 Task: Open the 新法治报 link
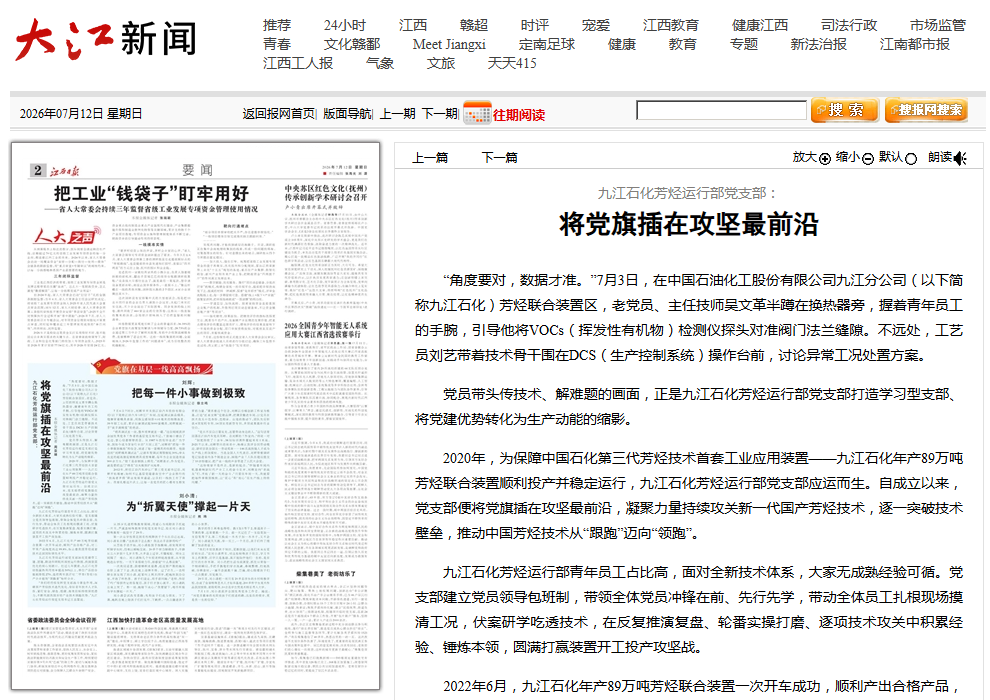click(819, 44)
